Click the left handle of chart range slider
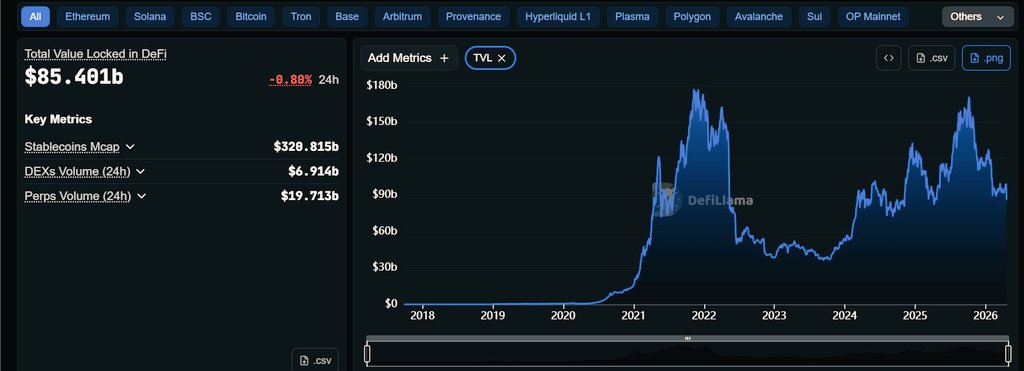The height and width of the screenshot is (371, 1024). (x=367, y=354)
